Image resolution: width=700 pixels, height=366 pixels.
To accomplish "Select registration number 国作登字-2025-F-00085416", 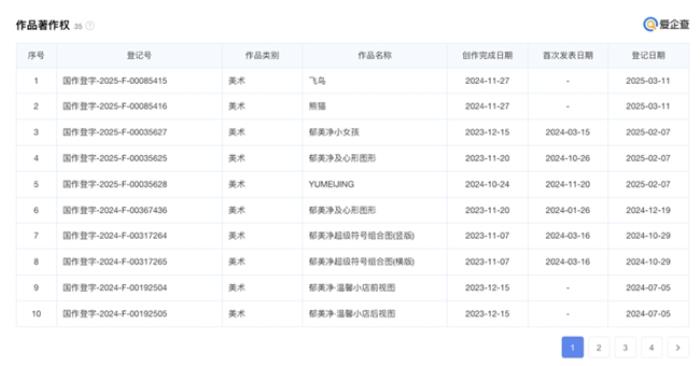I will click(x=115, y=106).
